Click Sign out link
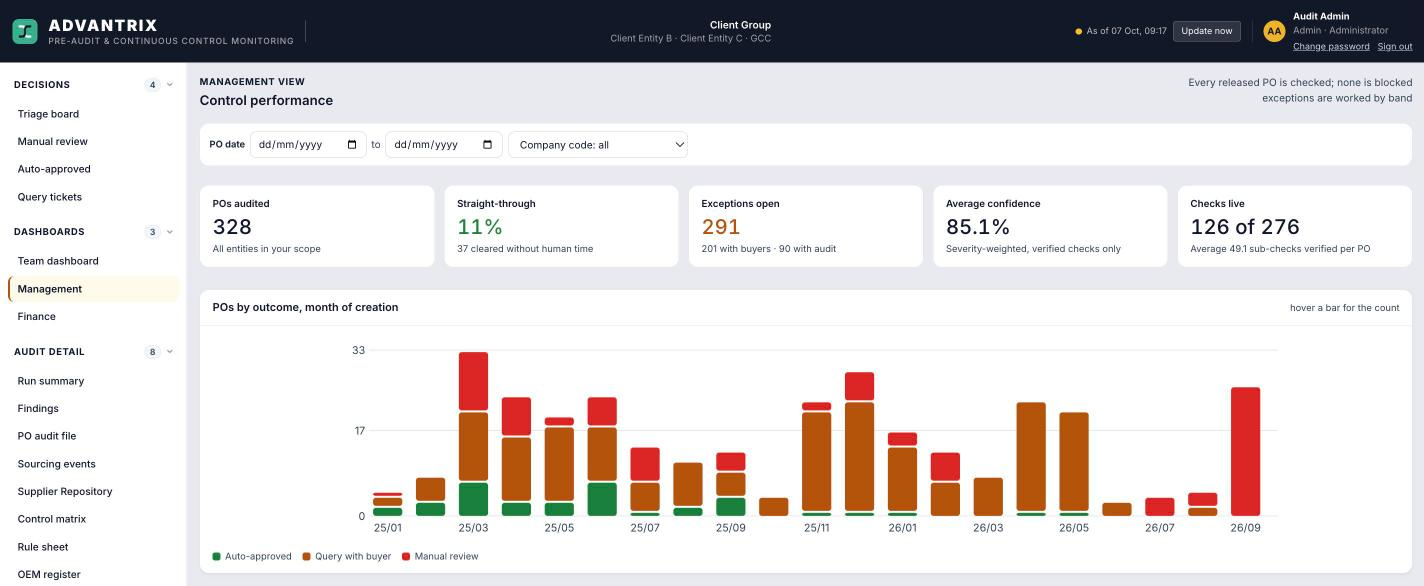The width and height of the screenshot is (1424, 586). (x=1395, y=47)
